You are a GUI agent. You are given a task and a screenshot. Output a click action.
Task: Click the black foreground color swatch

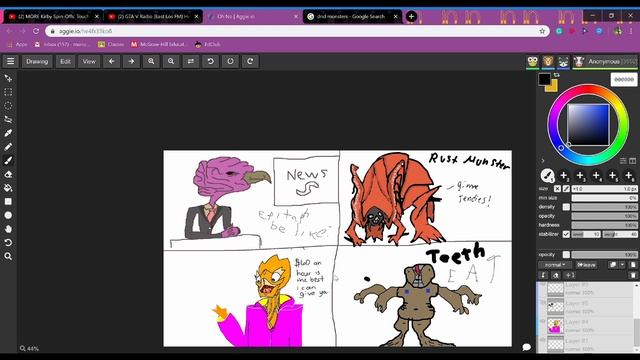pos(544,79)
